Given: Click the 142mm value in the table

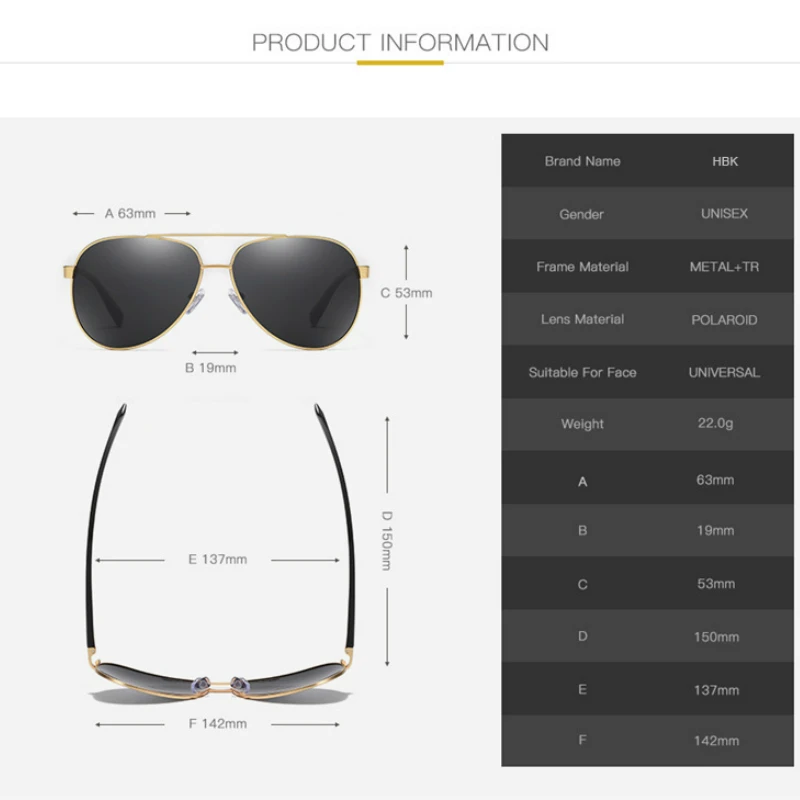Looking at the screenshot, I should [x=716, y=741].
